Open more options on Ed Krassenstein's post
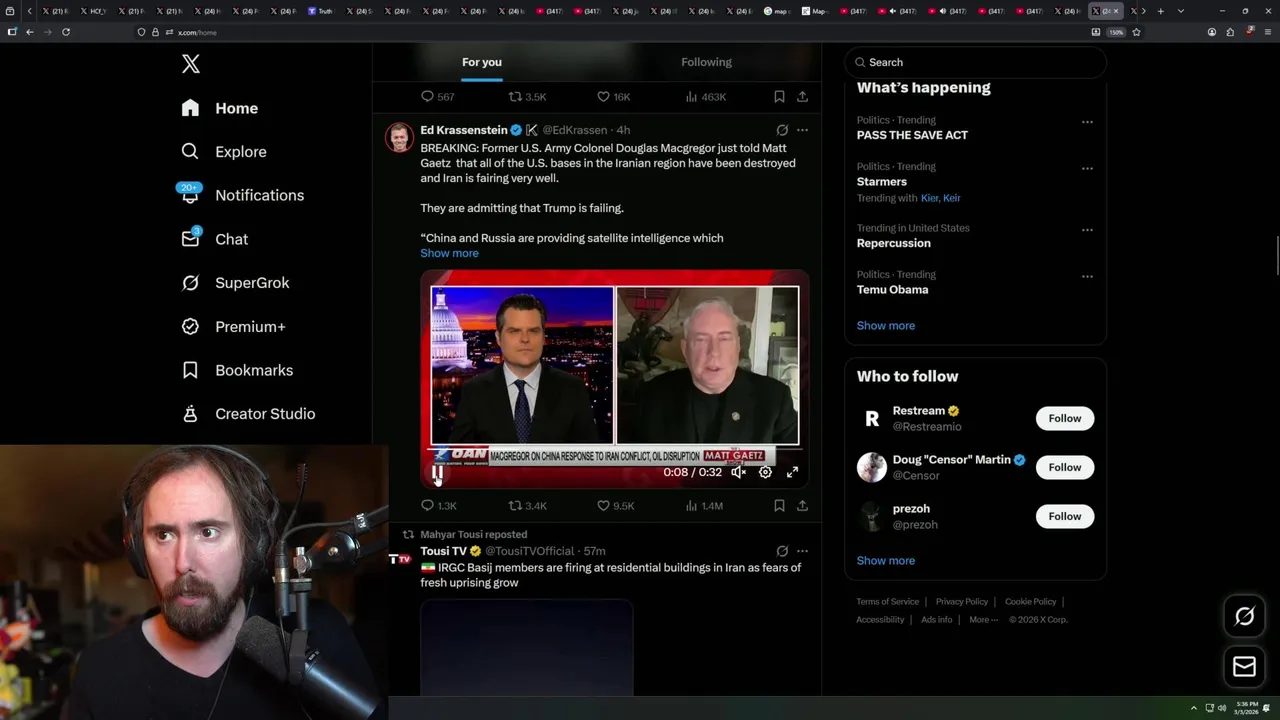1280x720 pixels. coord(802,130)
